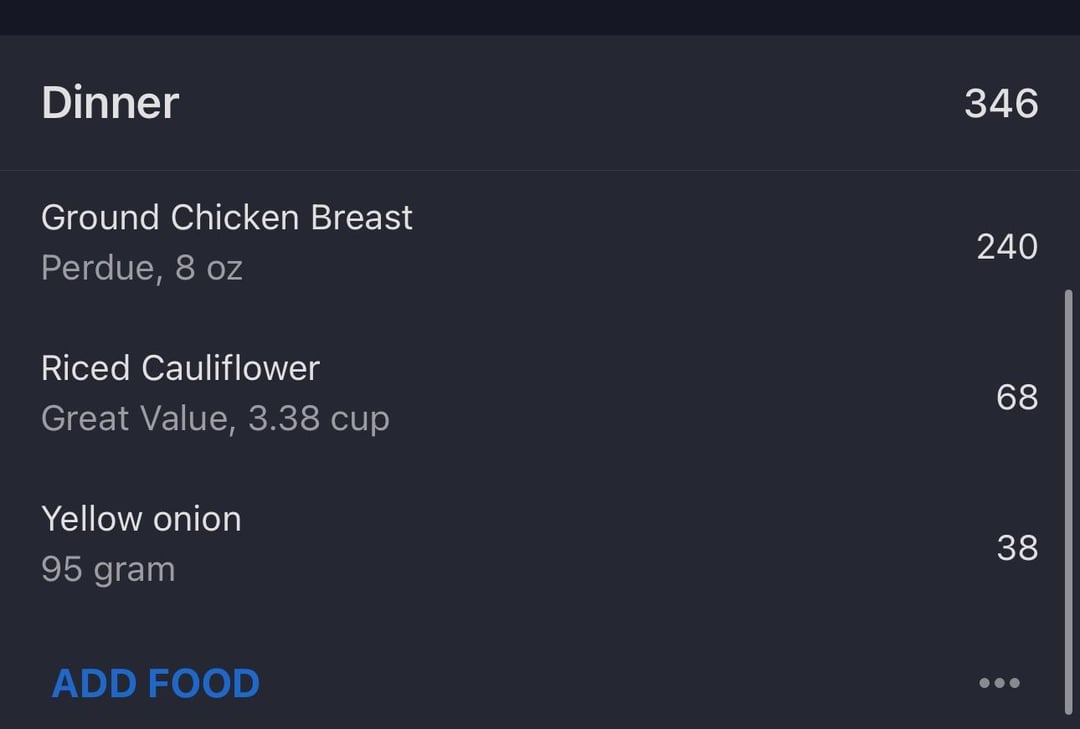1080x729 pixels.
Task: Click the Perdue brand label
Action: (x=96, y=268)
